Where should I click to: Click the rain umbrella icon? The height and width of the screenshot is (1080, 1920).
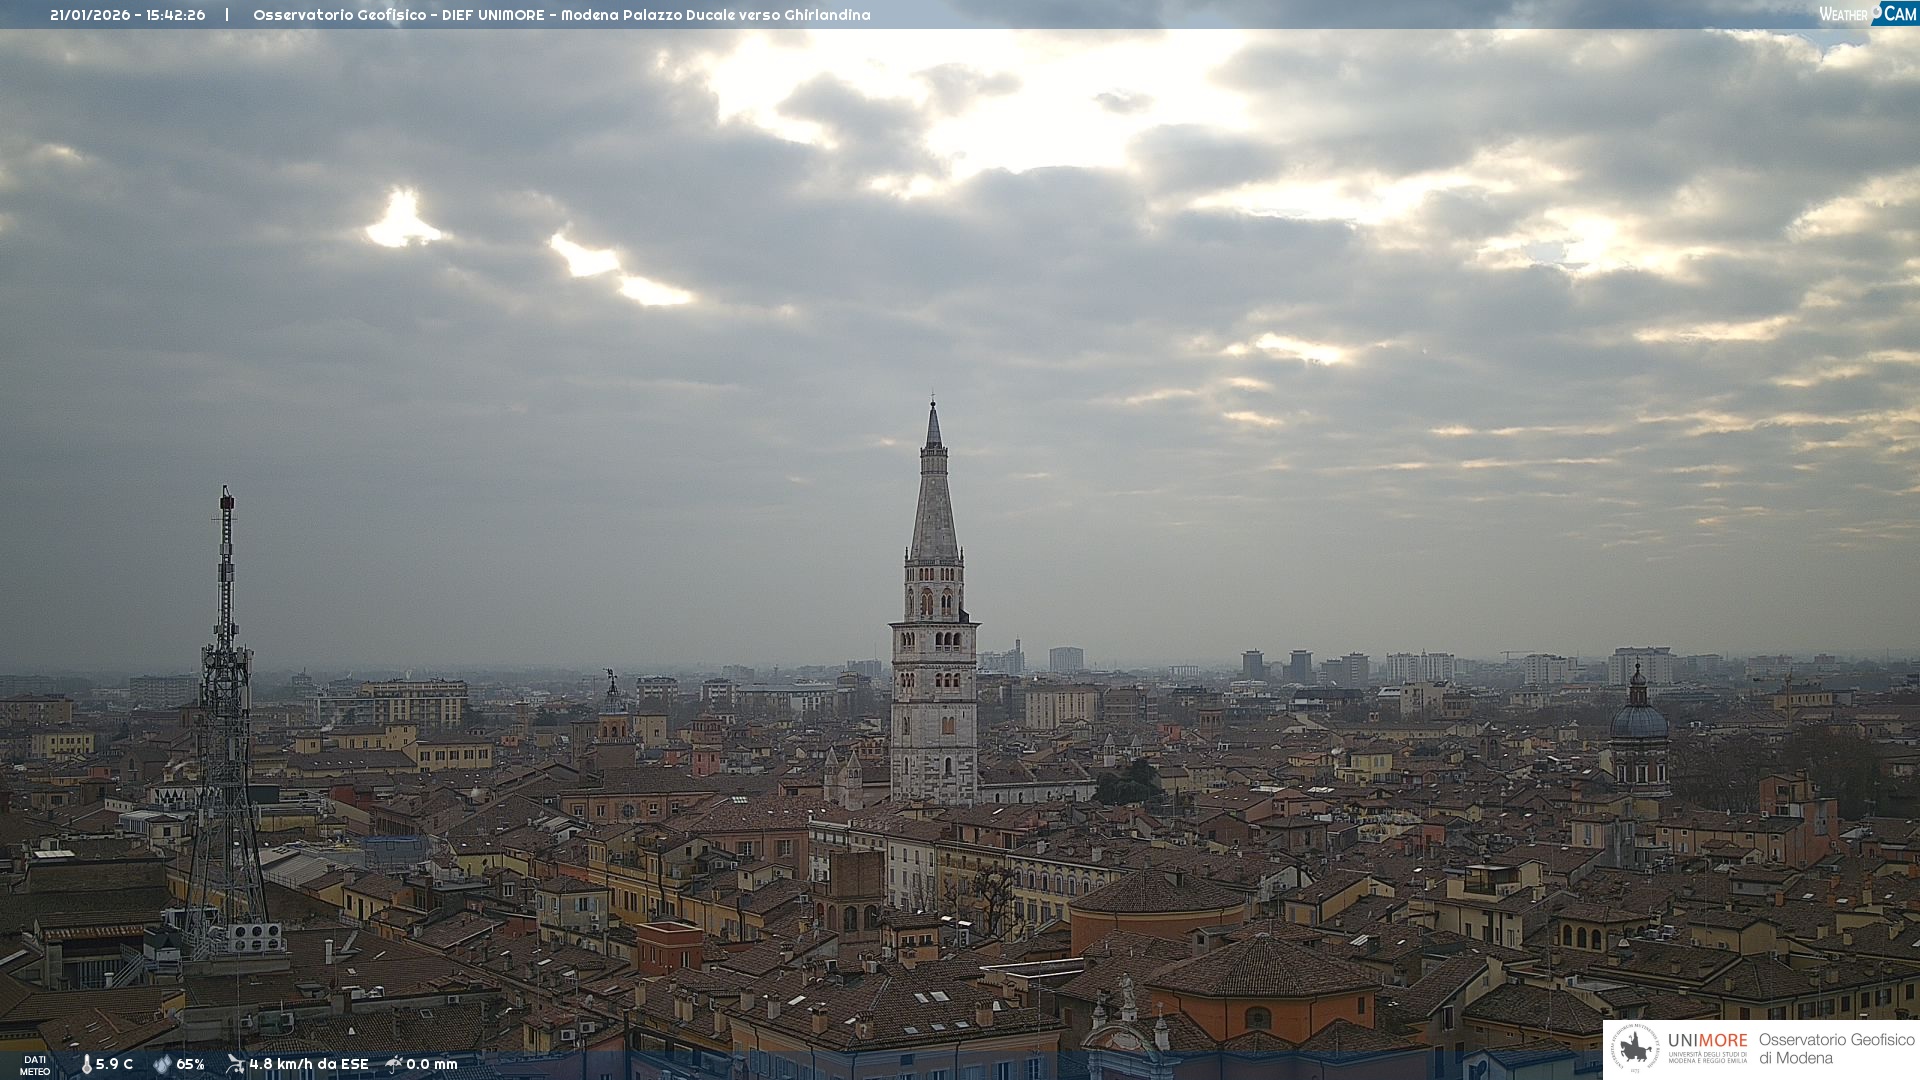coord(394,1064)
